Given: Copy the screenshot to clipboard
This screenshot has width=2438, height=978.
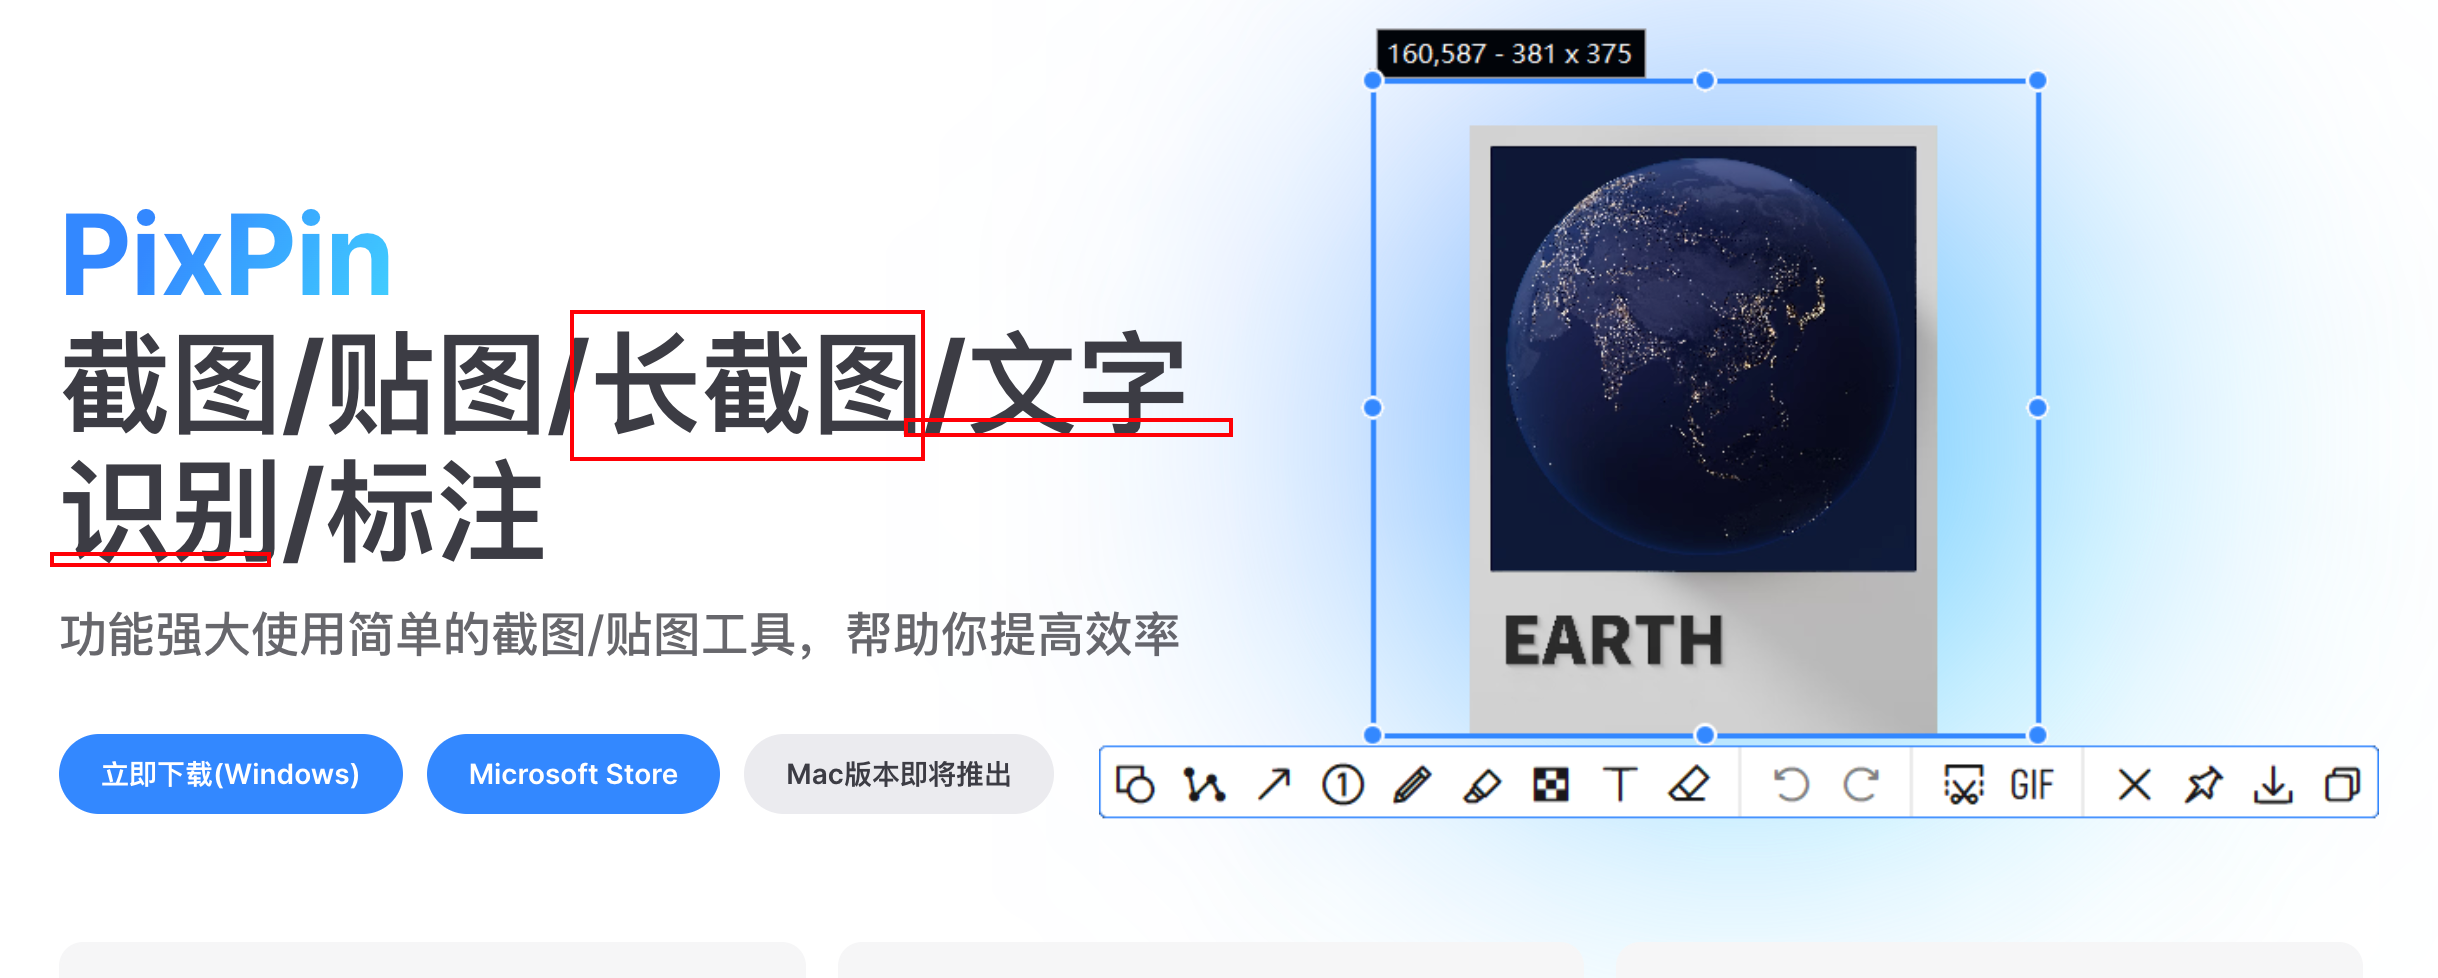Looking at the screenshot, I should 2342,784.
